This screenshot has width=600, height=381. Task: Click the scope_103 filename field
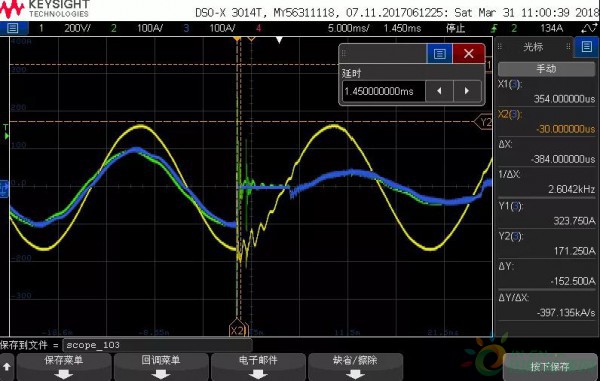click(x=157, y=345)
